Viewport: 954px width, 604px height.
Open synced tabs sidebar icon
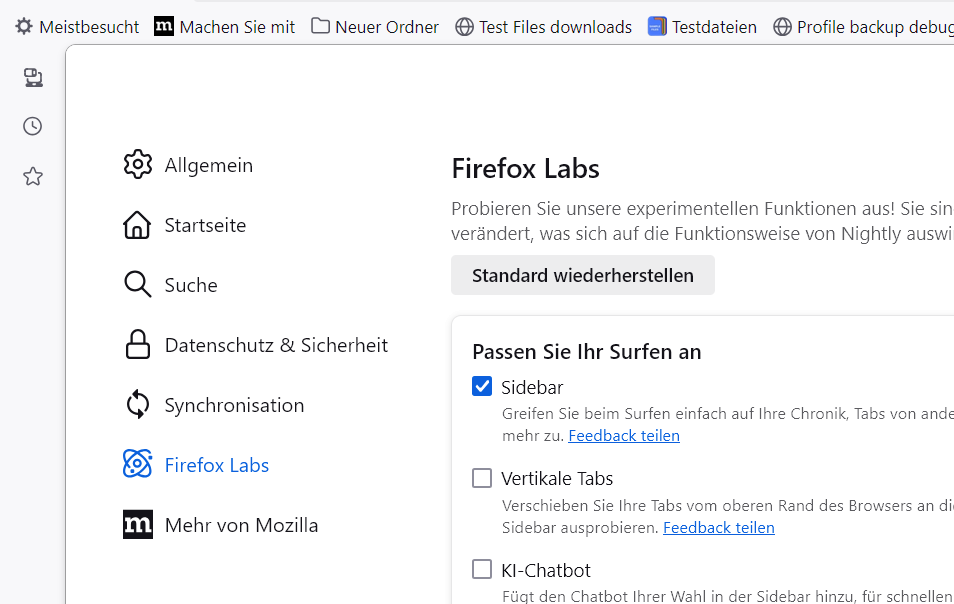coord(33,78)
